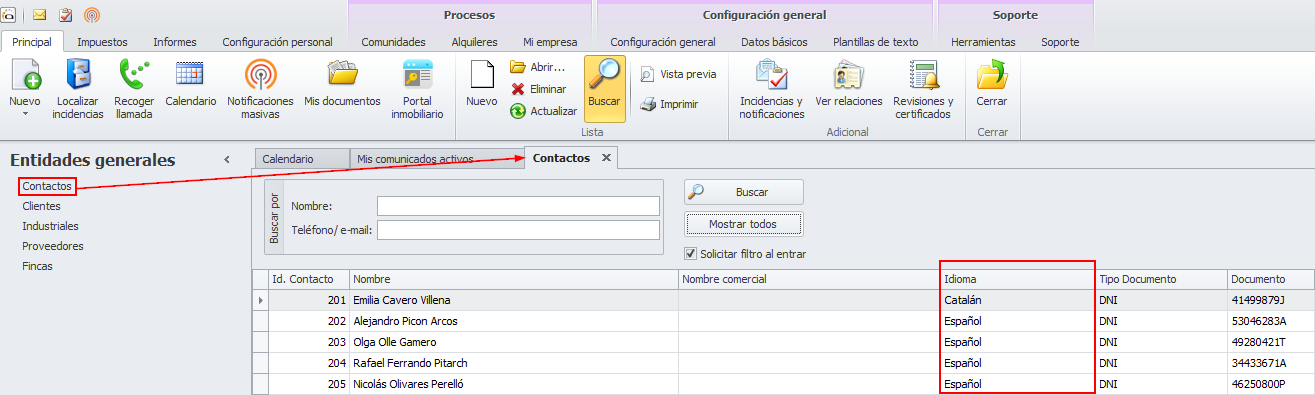Open Notificaciones masivas tool
This screenshot has width=1315, height=395.
point(260,90)
